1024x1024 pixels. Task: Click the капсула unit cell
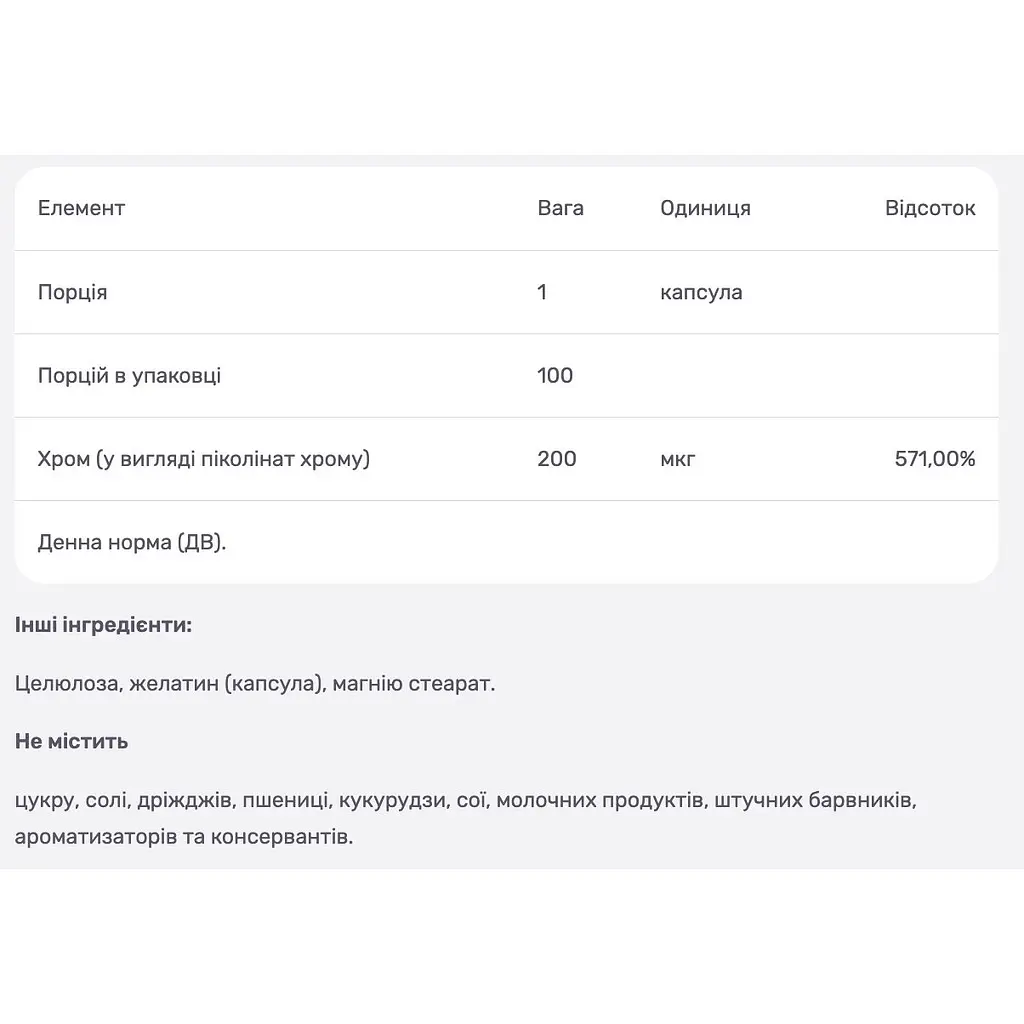click(701, 293)
